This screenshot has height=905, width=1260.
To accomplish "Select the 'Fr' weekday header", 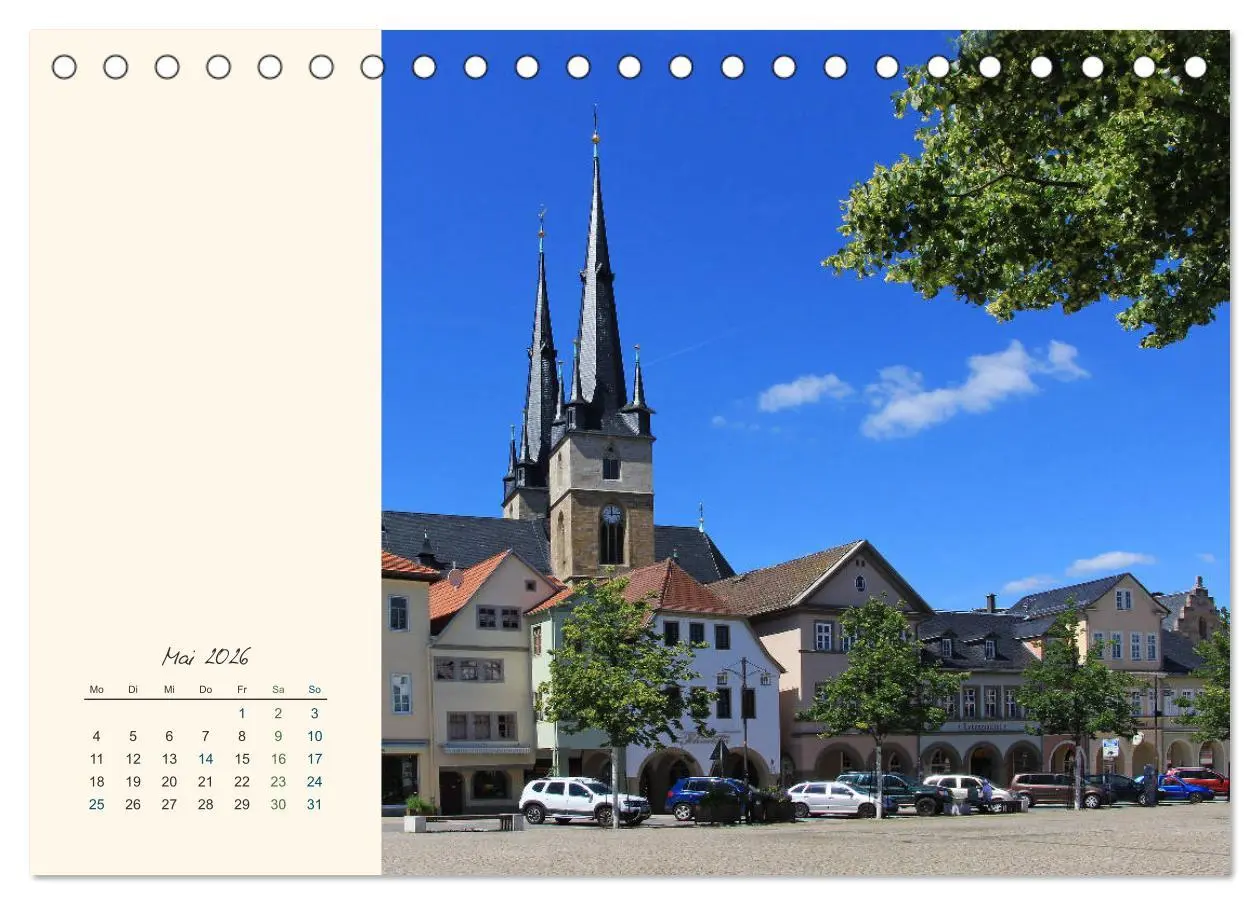I will pos(242,689).
